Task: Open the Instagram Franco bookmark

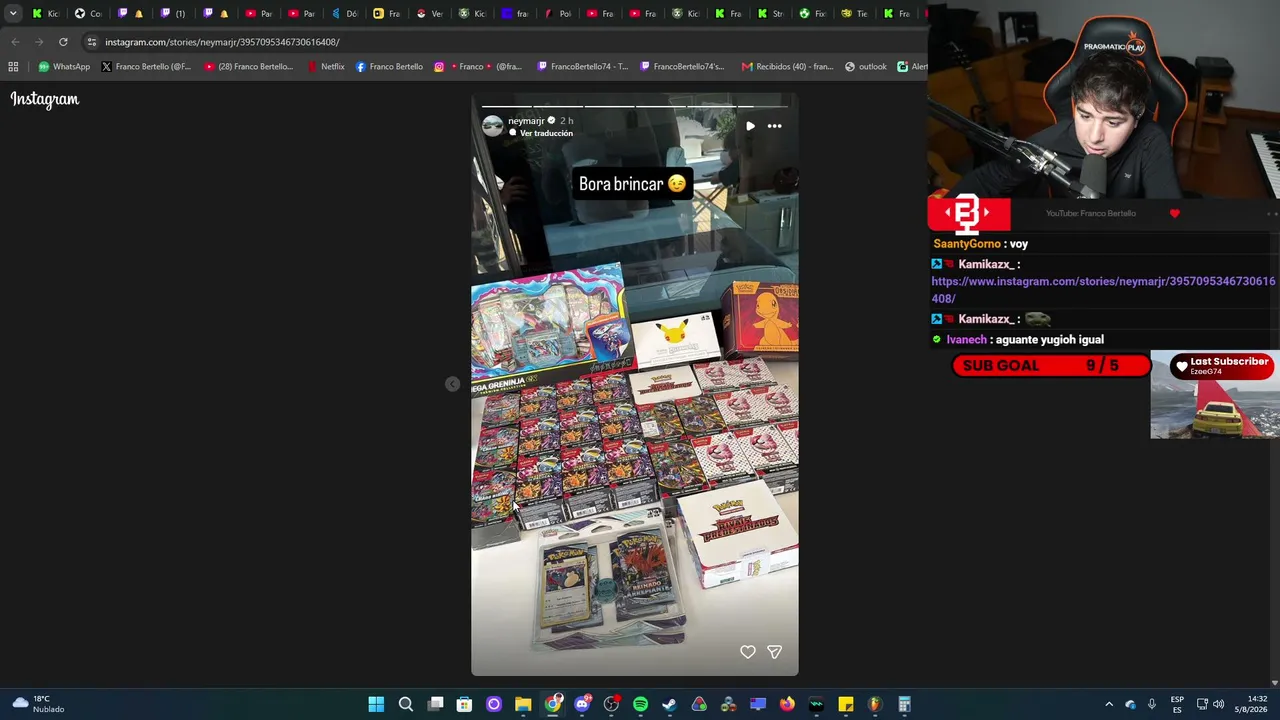Action: 478,67
